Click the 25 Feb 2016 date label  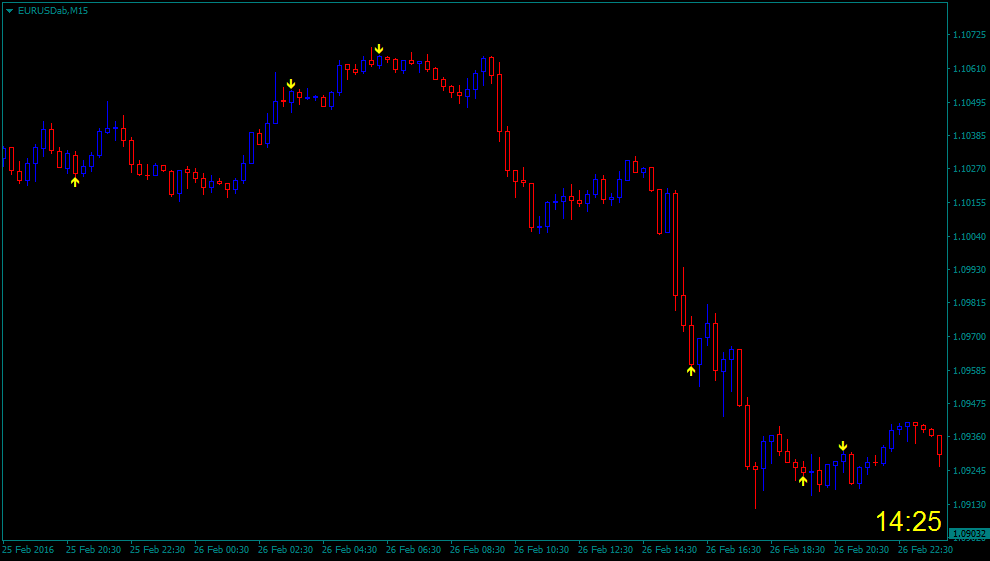[x=28, y=550]
